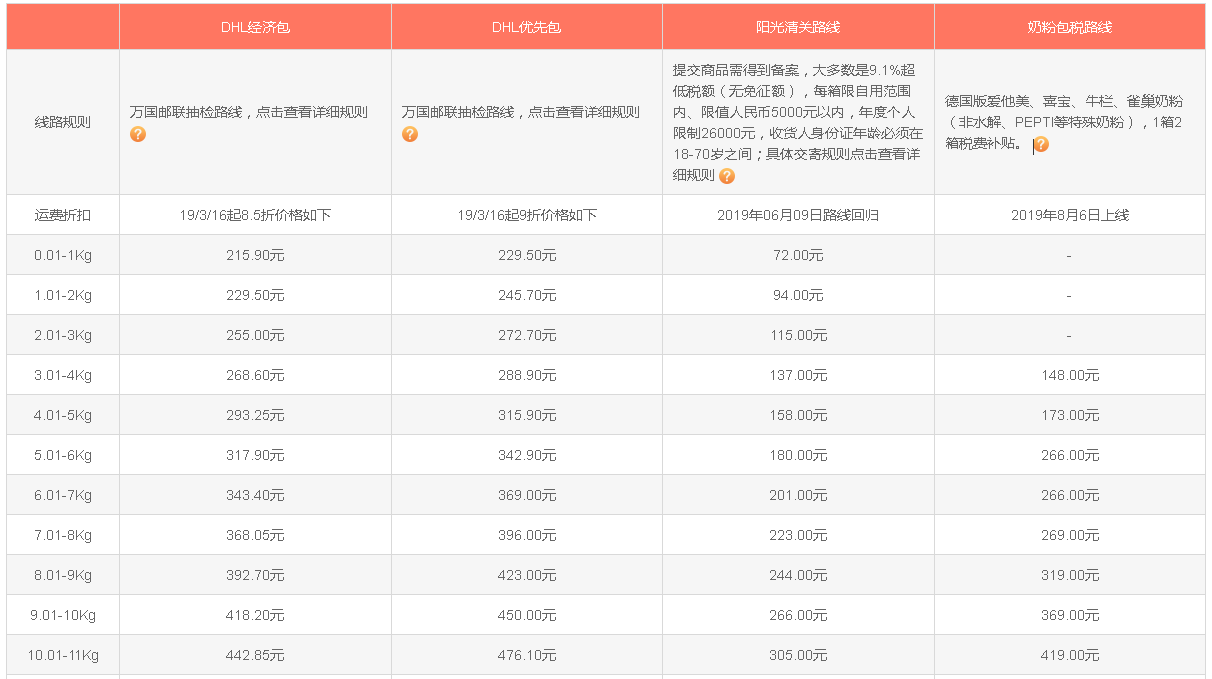Click the help icon under DHL优先包 rules
The image size is (1212, 679).
(x=410, y=134)
